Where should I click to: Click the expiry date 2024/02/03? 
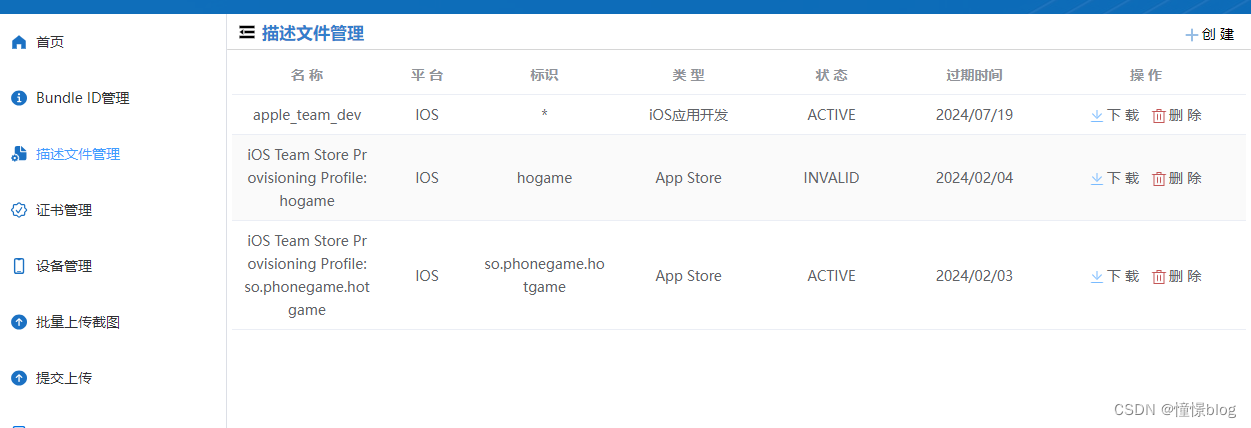974,276
